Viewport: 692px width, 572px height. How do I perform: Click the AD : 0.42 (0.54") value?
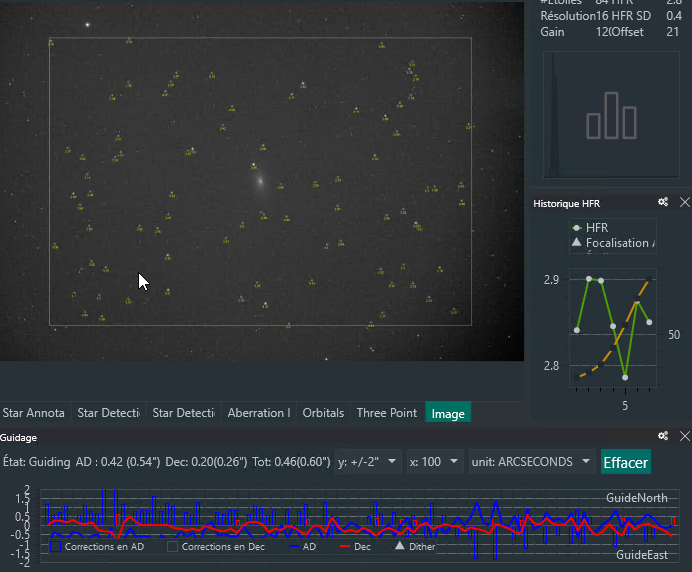click(118, 462)
